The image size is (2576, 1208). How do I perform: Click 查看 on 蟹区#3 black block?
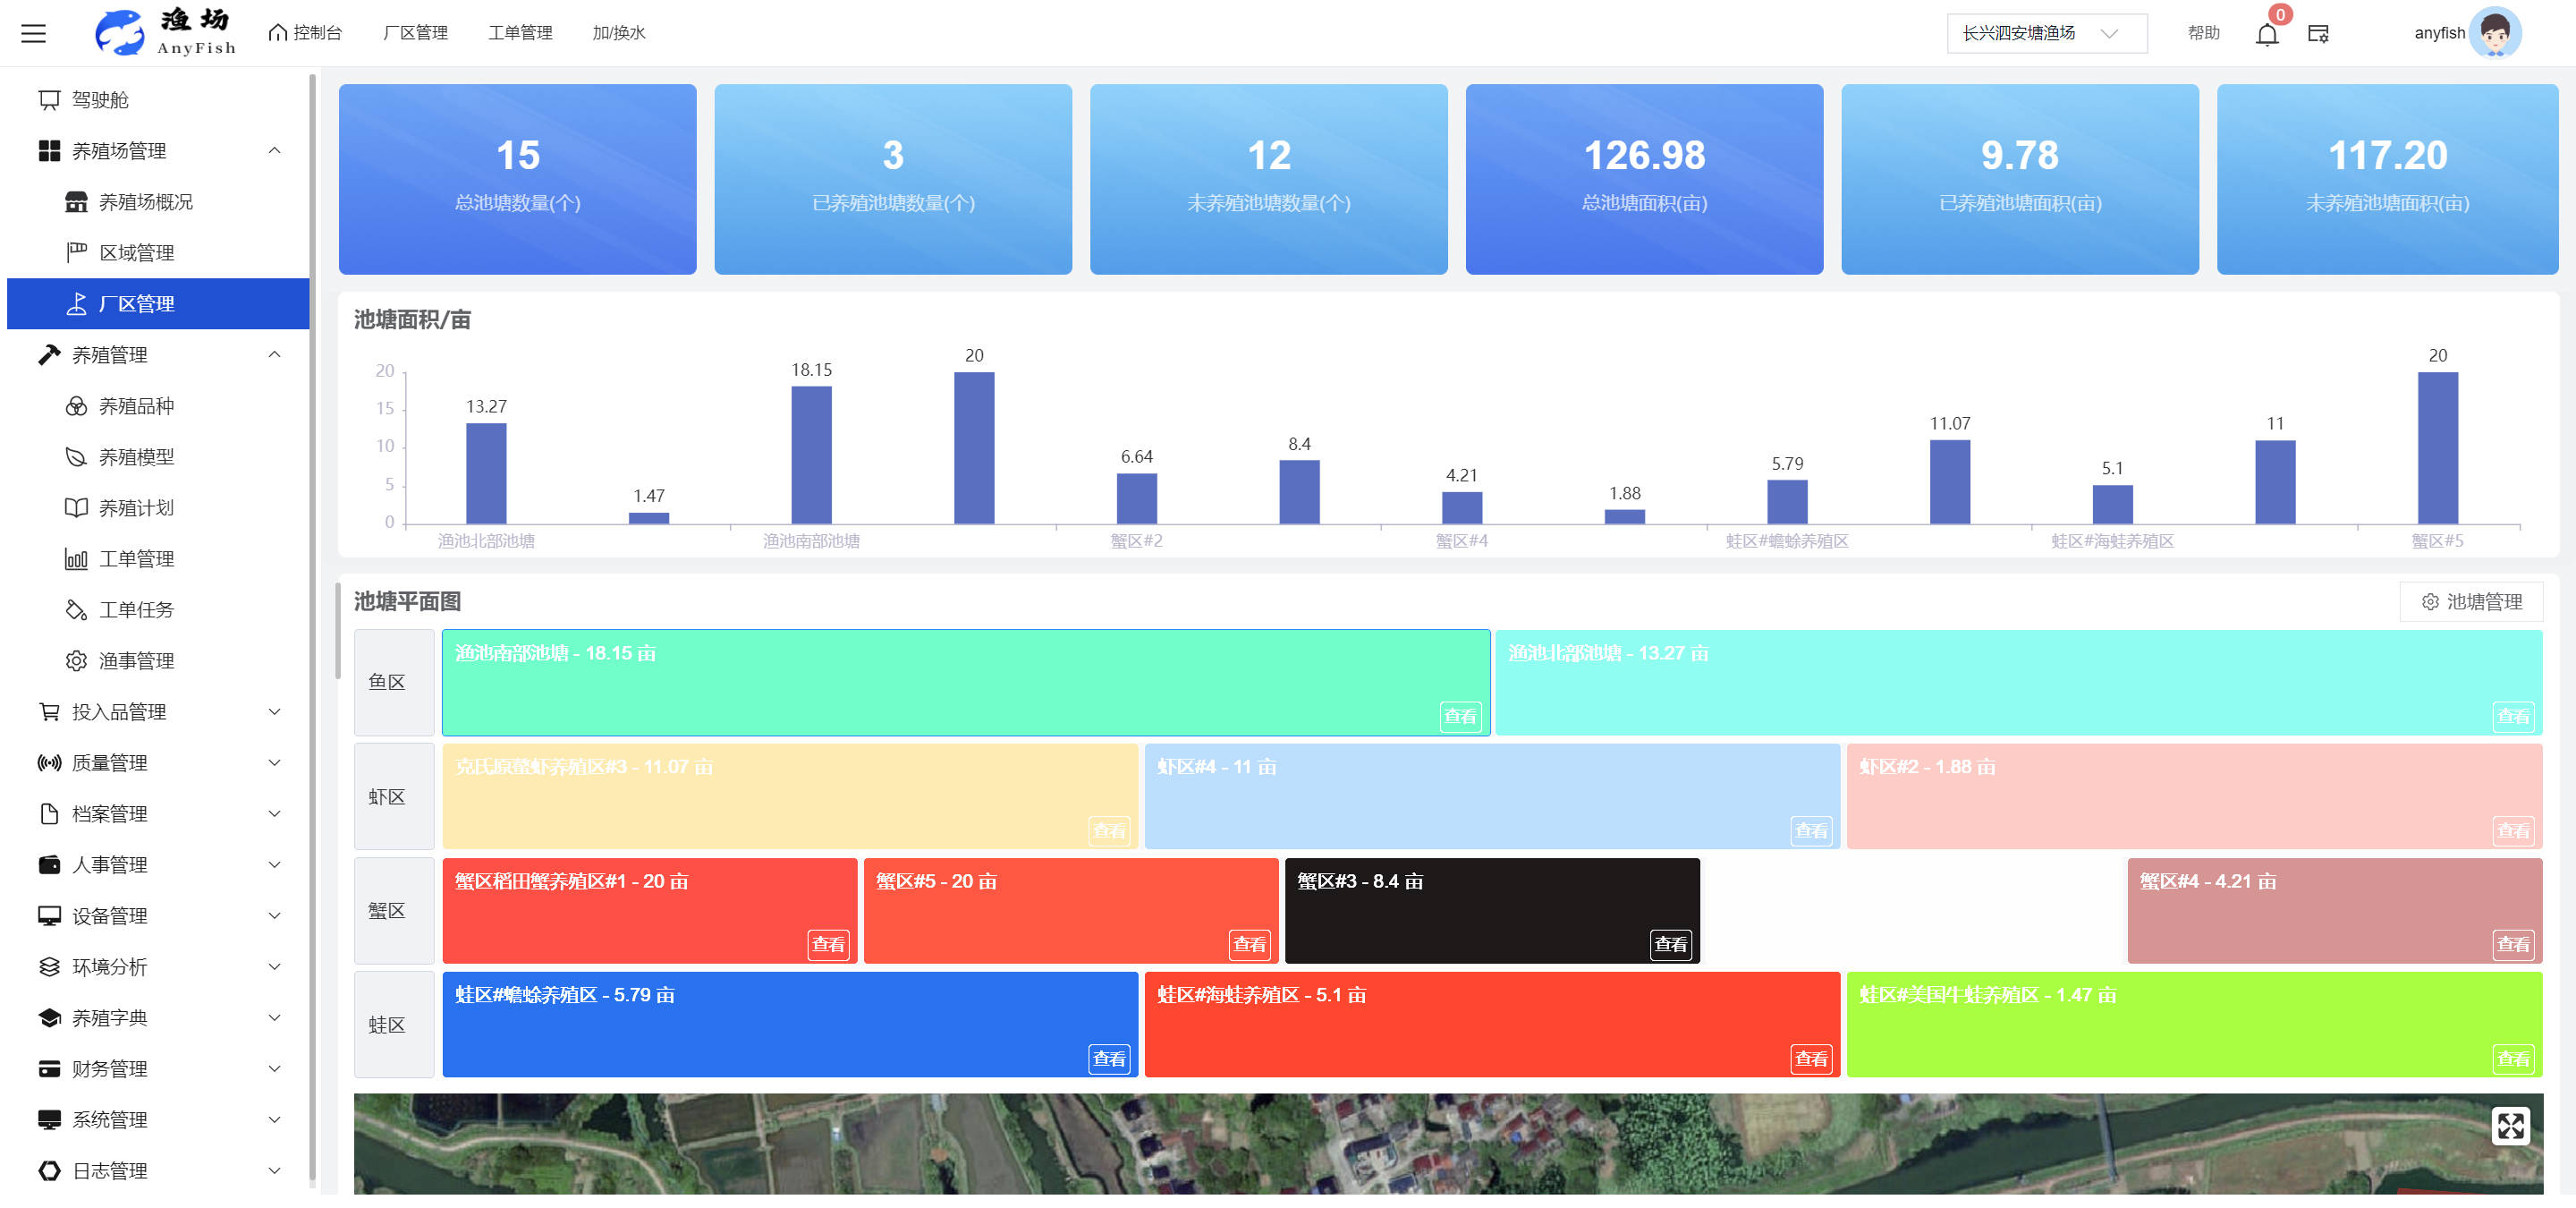pyautogui.click(x=1669, y=944)
